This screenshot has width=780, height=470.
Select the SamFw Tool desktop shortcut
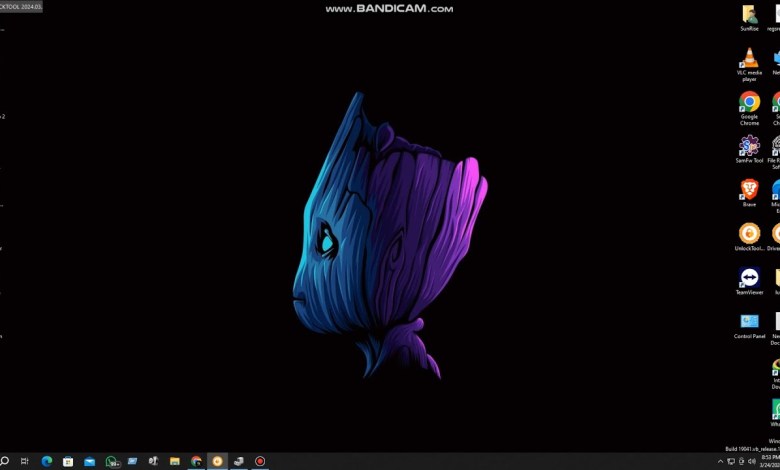point(749,149)
